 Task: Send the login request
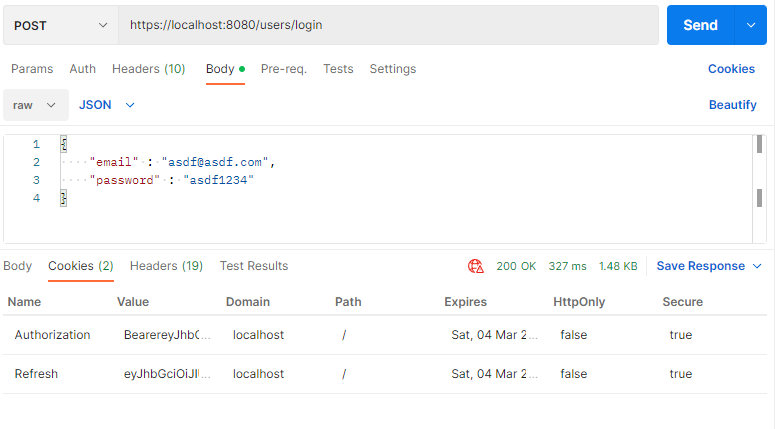[700, 25]
